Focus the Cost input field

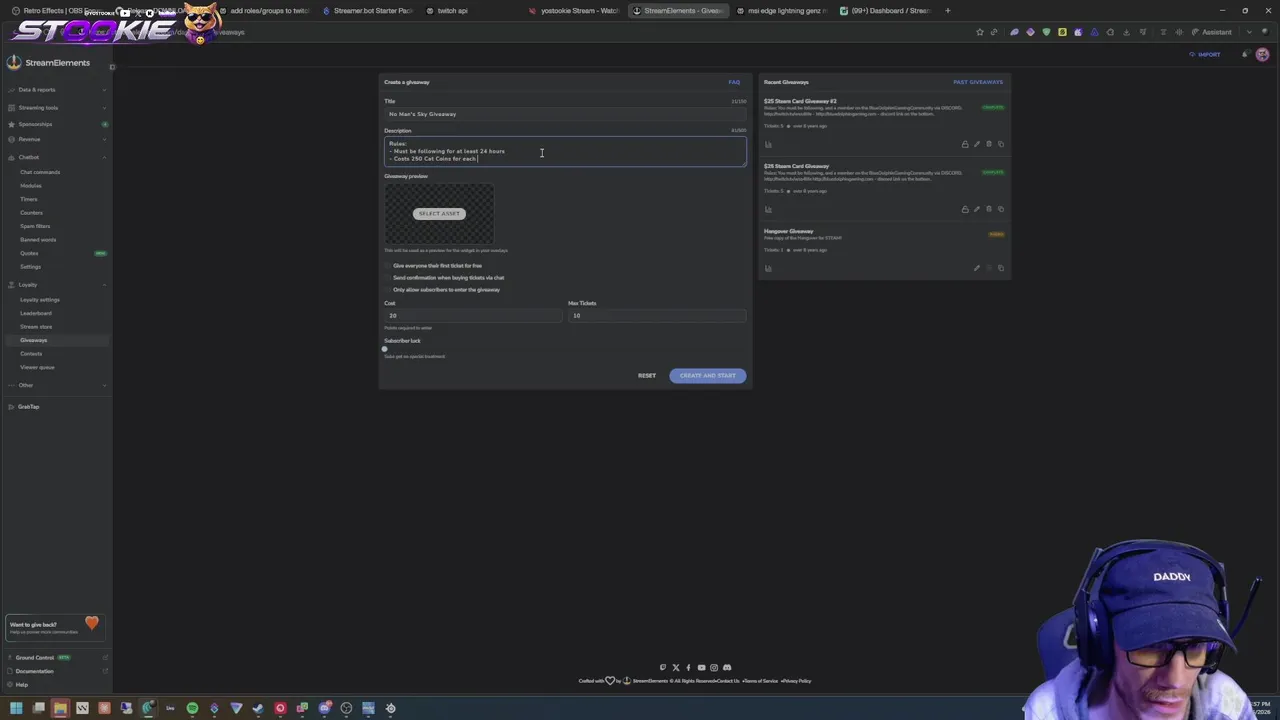(x=473, y=316)
